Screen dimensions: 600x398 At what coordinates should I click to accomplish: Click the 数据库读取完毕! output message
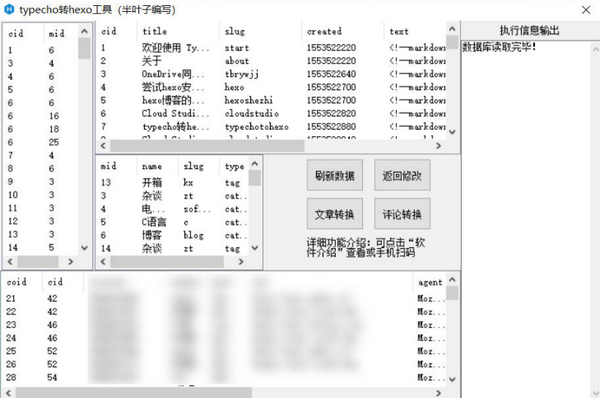(x=499, y=47)
